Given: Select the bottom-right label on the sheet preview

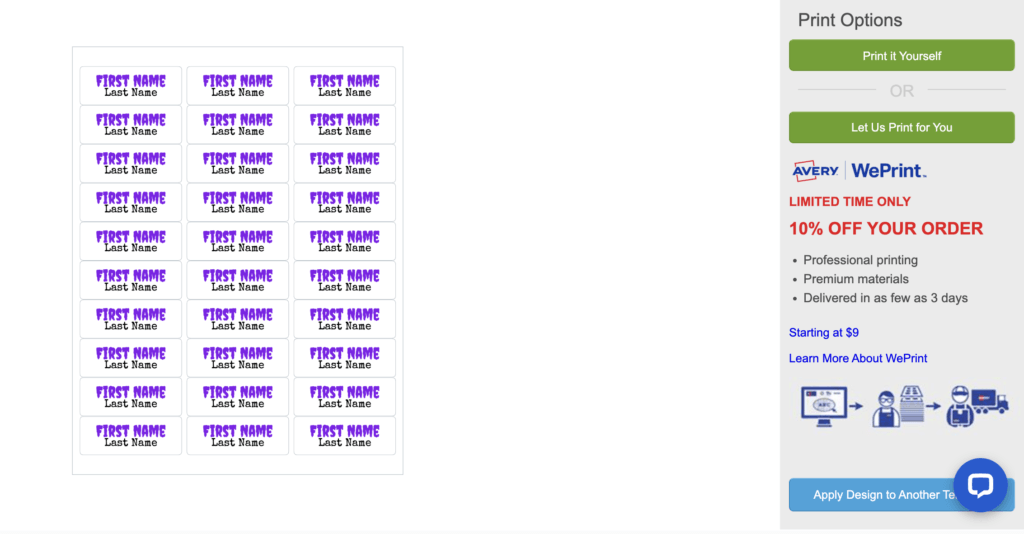Looking at the screenshot, I should point(344,435).
